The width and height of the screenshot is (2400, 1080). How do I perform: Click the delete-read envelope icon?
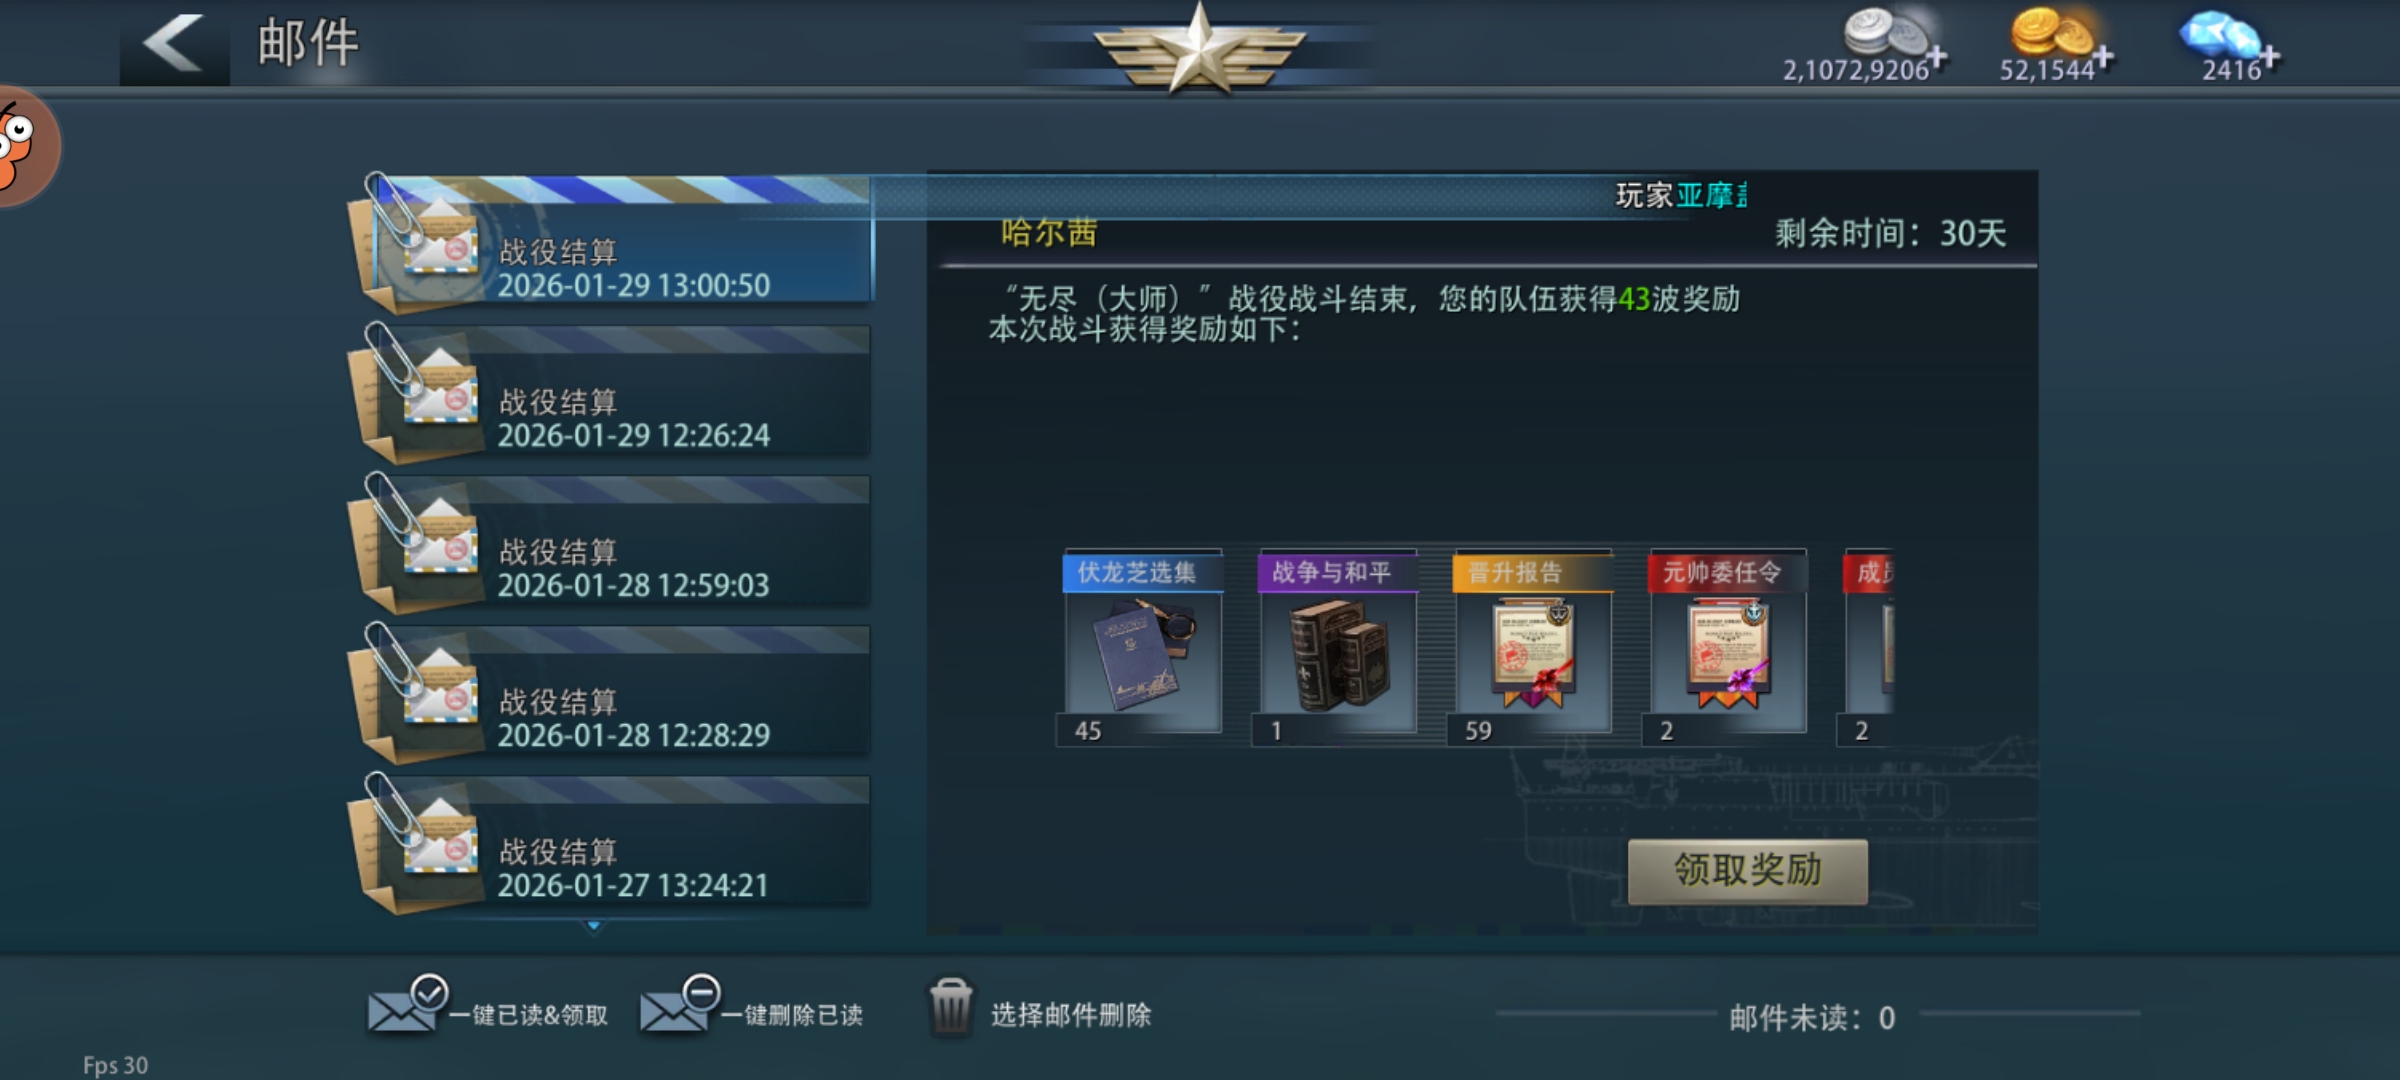(x=680, y=1005)
